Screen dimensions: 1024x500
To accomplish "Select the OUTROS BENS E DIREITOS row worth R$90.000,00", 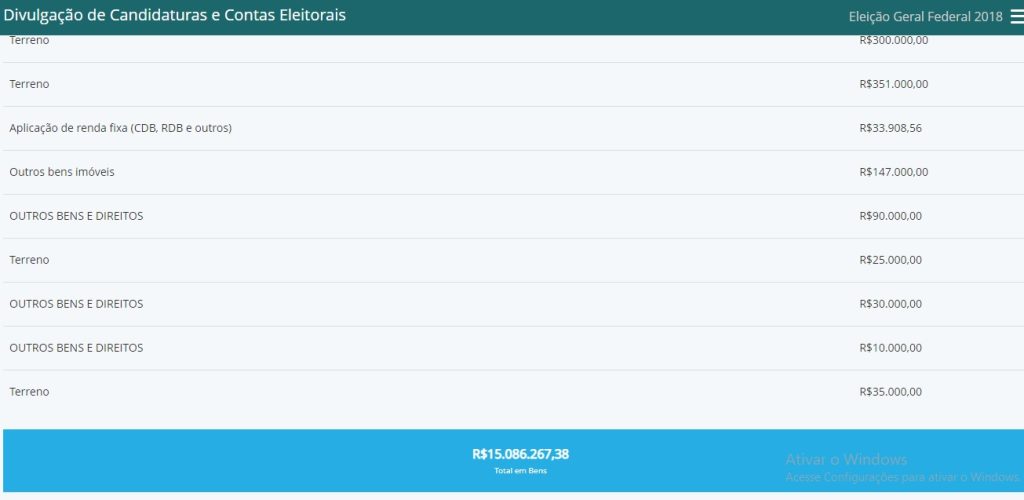I will 76,216.
